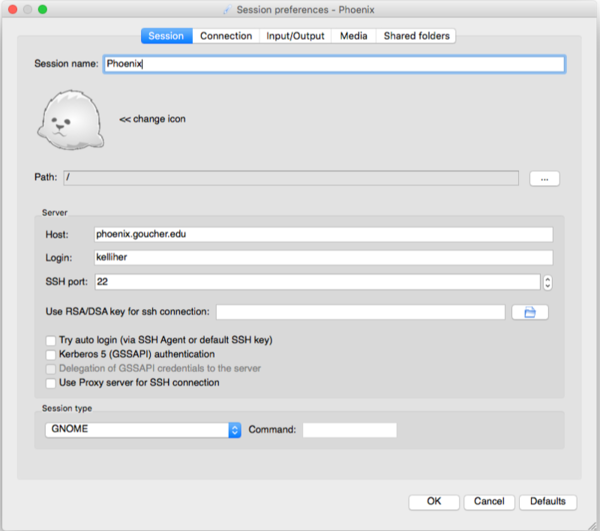The height and width of the screenshot is (531, 600).
Task: Click the change icon label
Action: pos(152,119)
